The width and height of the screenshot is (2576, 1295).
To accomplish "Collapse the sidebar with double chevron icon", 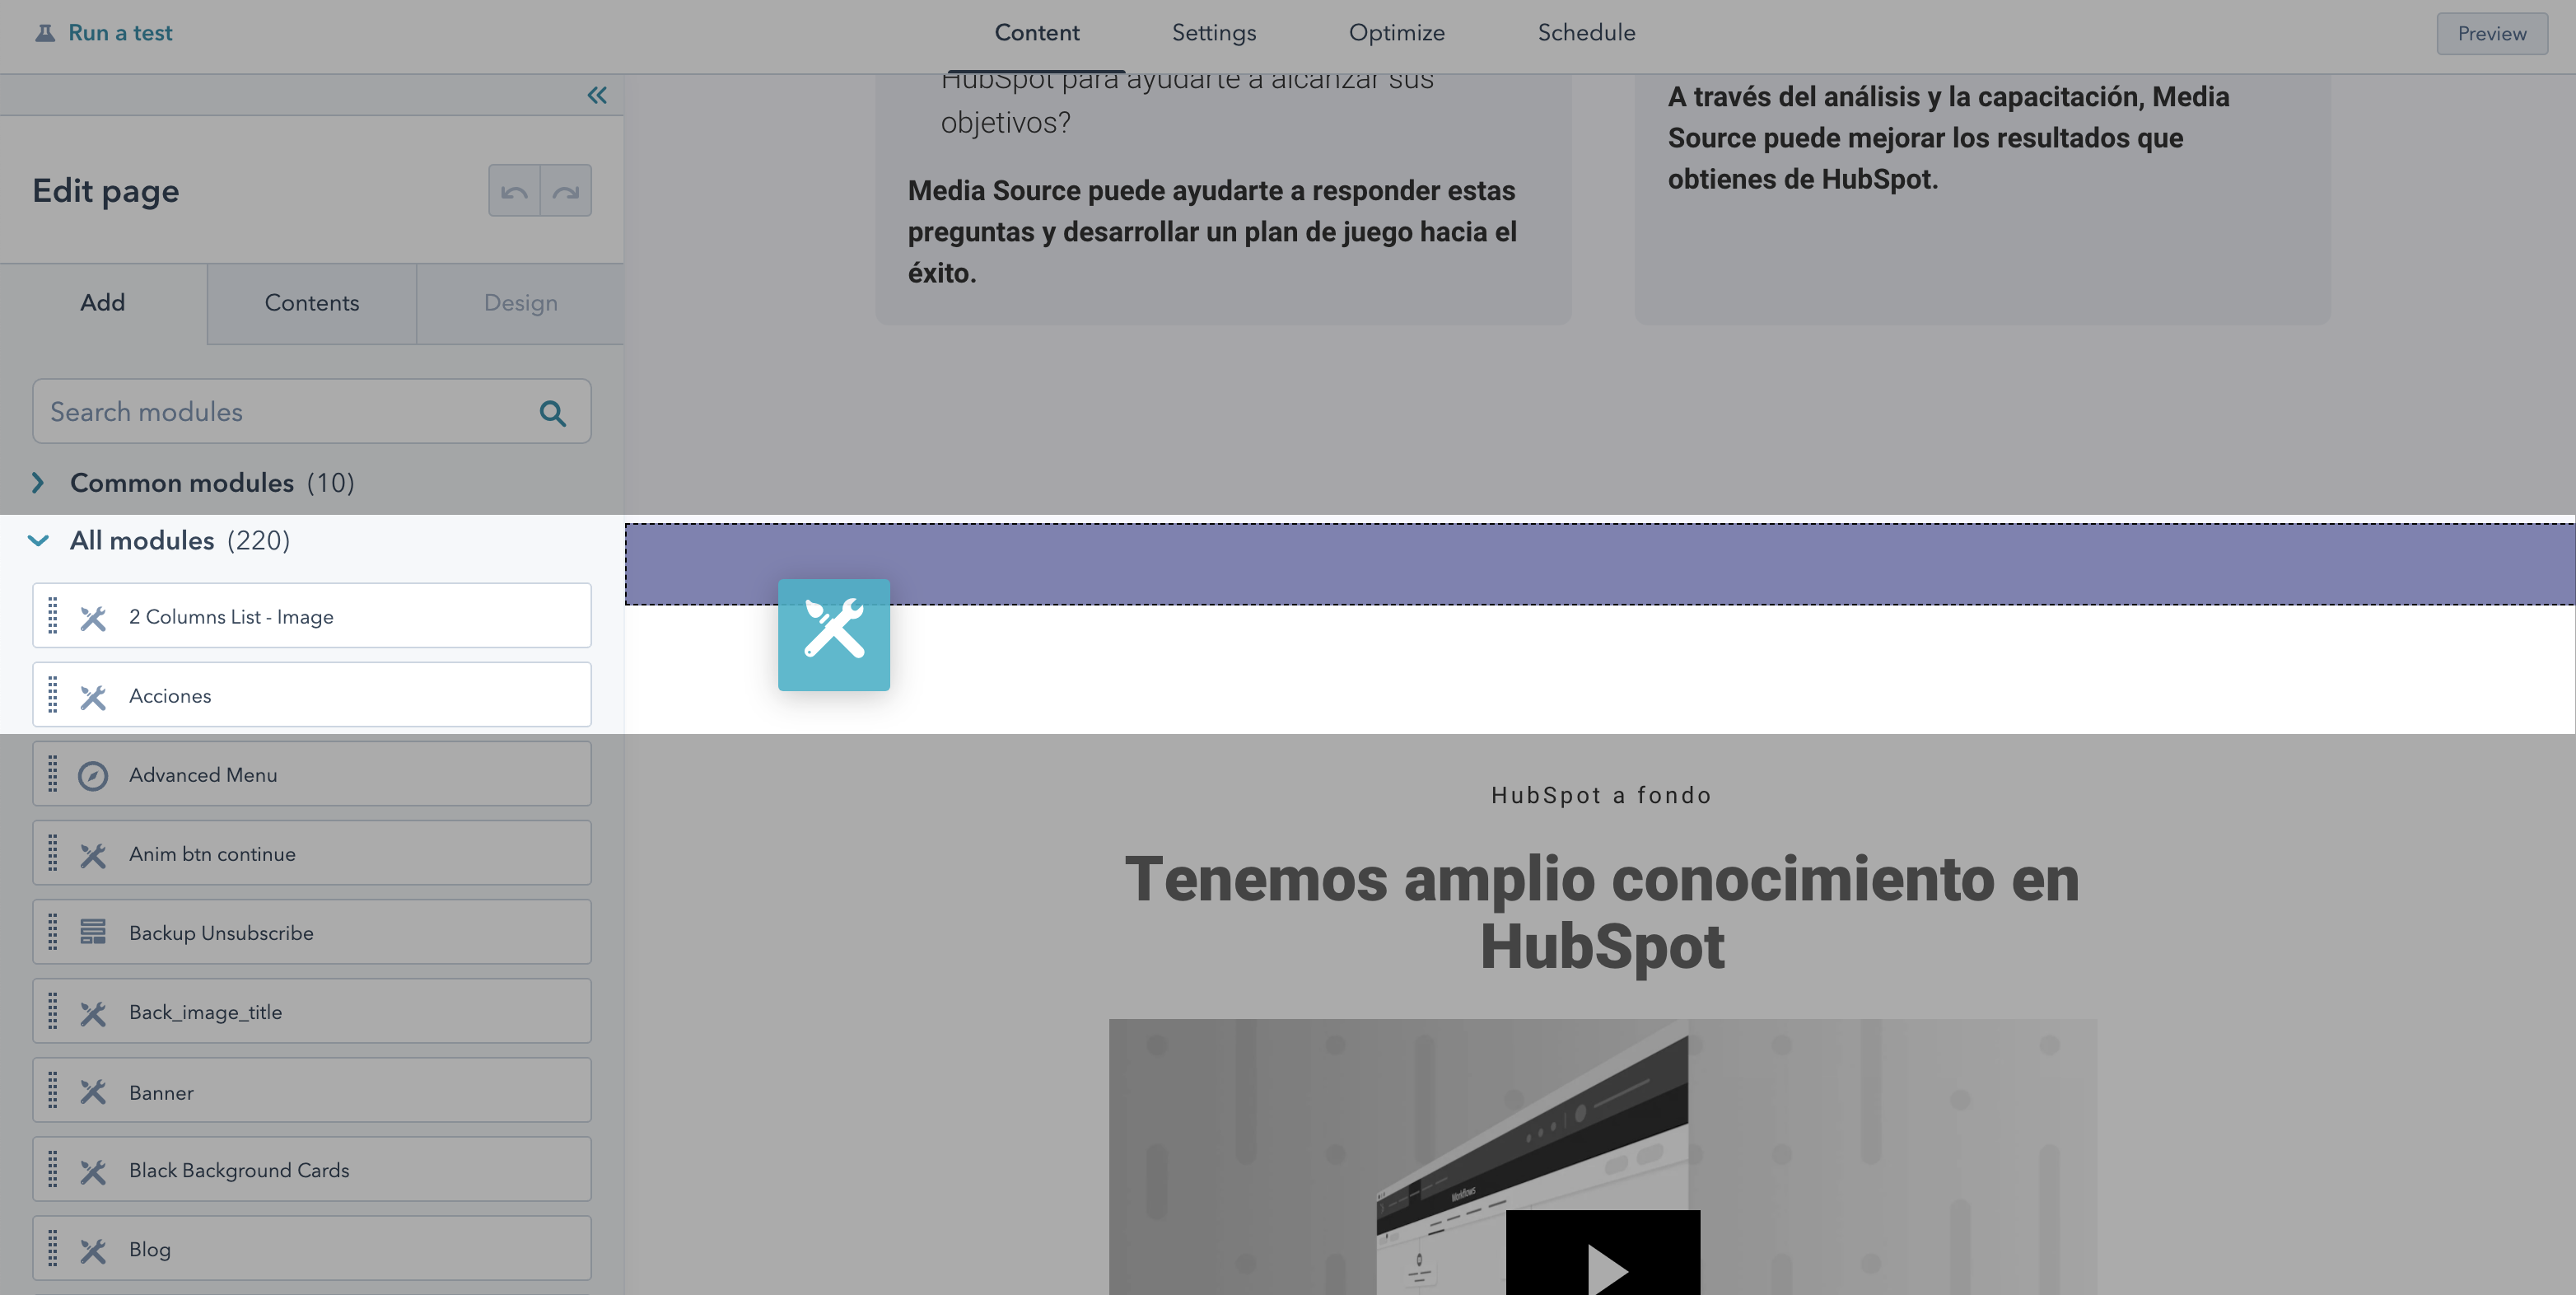I will 597,95.
